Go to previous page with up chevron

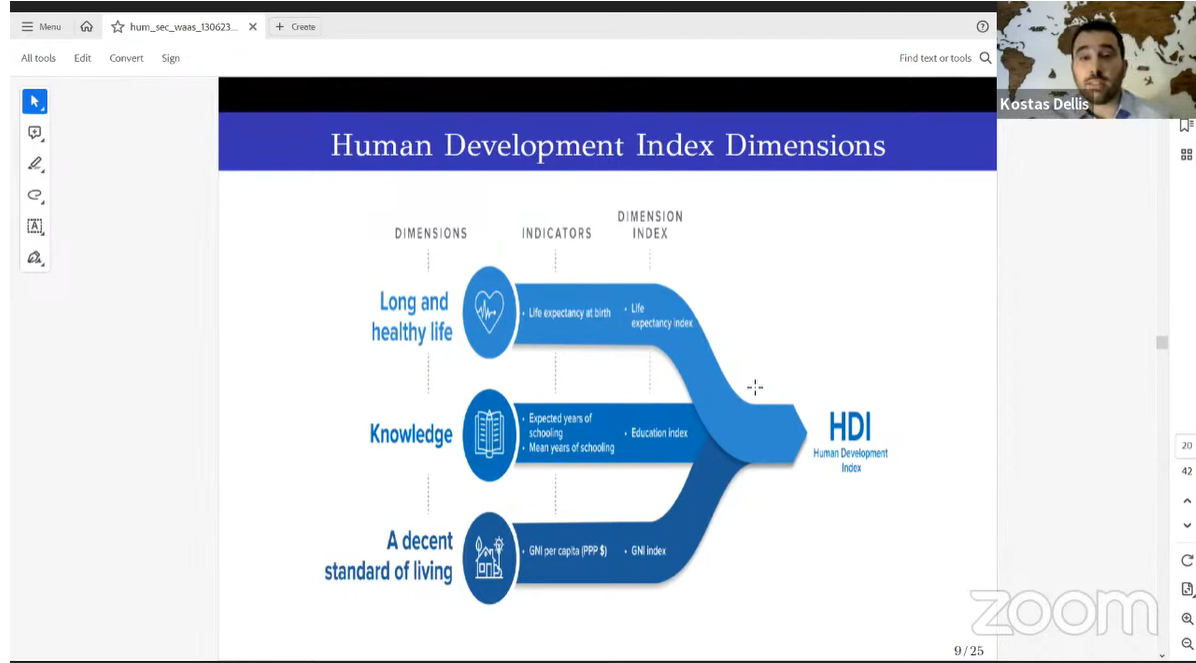(x=1187, y=500)
